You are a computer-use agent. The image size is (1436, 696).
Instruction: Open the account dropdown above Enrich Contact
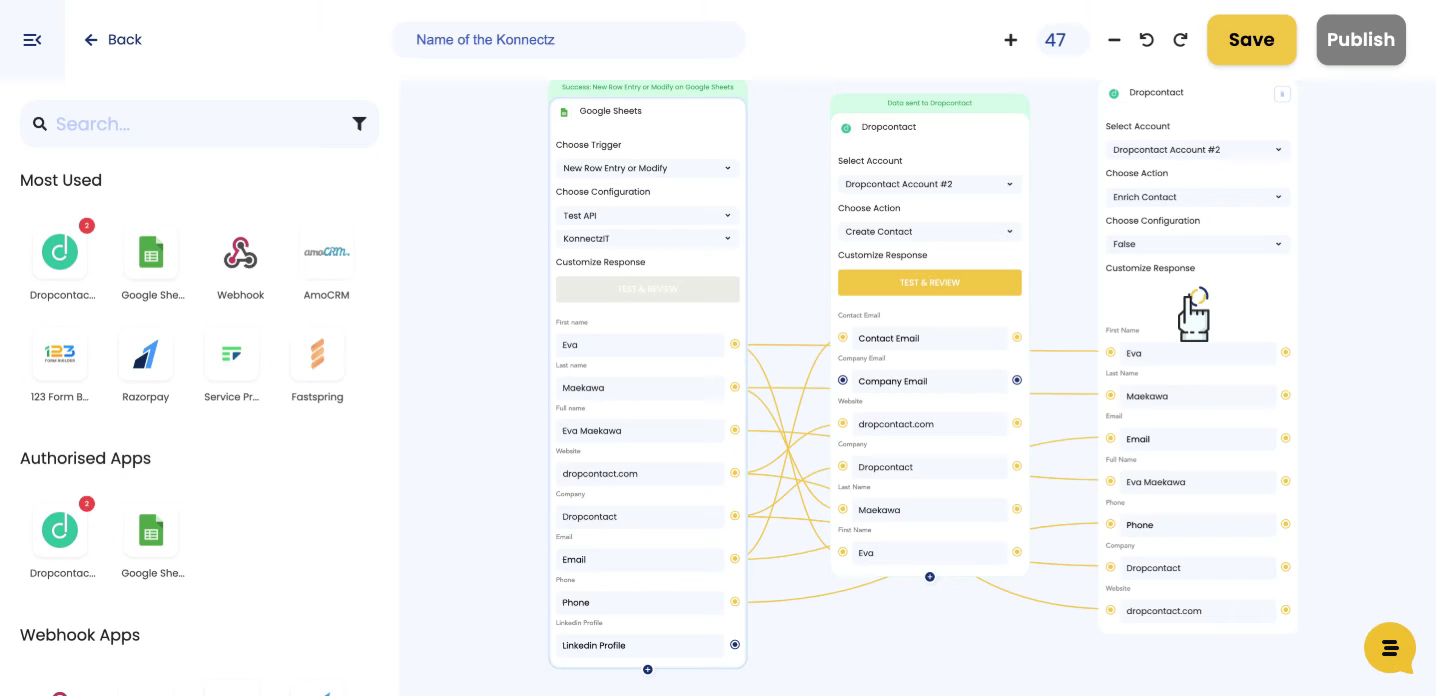1198,150
